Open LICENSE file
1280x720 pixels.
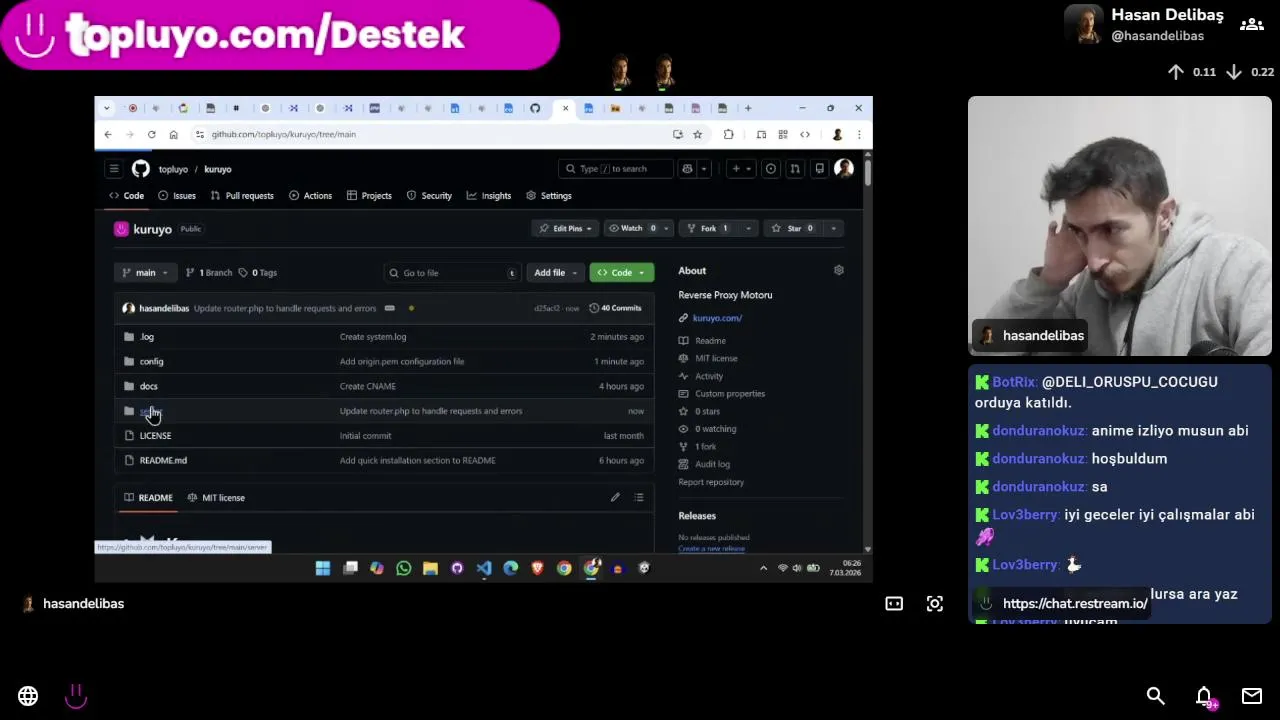coord(155,435)
